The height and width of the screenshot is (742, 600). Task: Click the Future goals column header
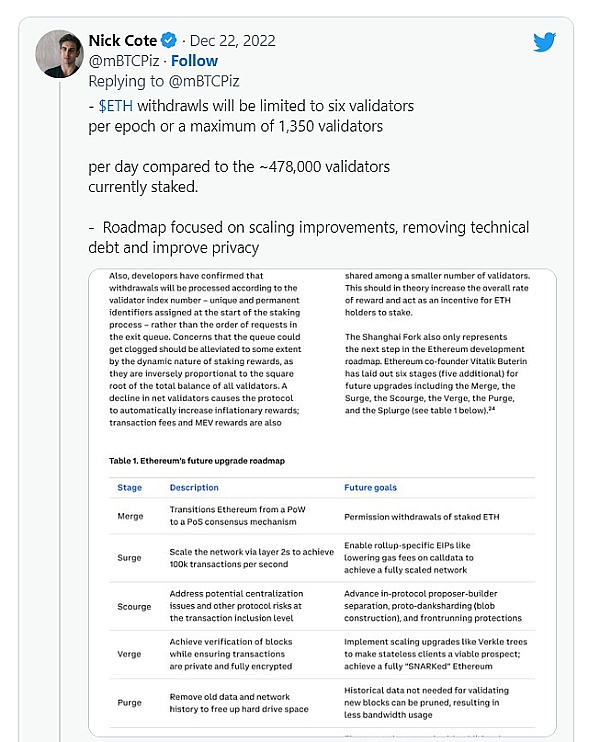coord(371,488)
